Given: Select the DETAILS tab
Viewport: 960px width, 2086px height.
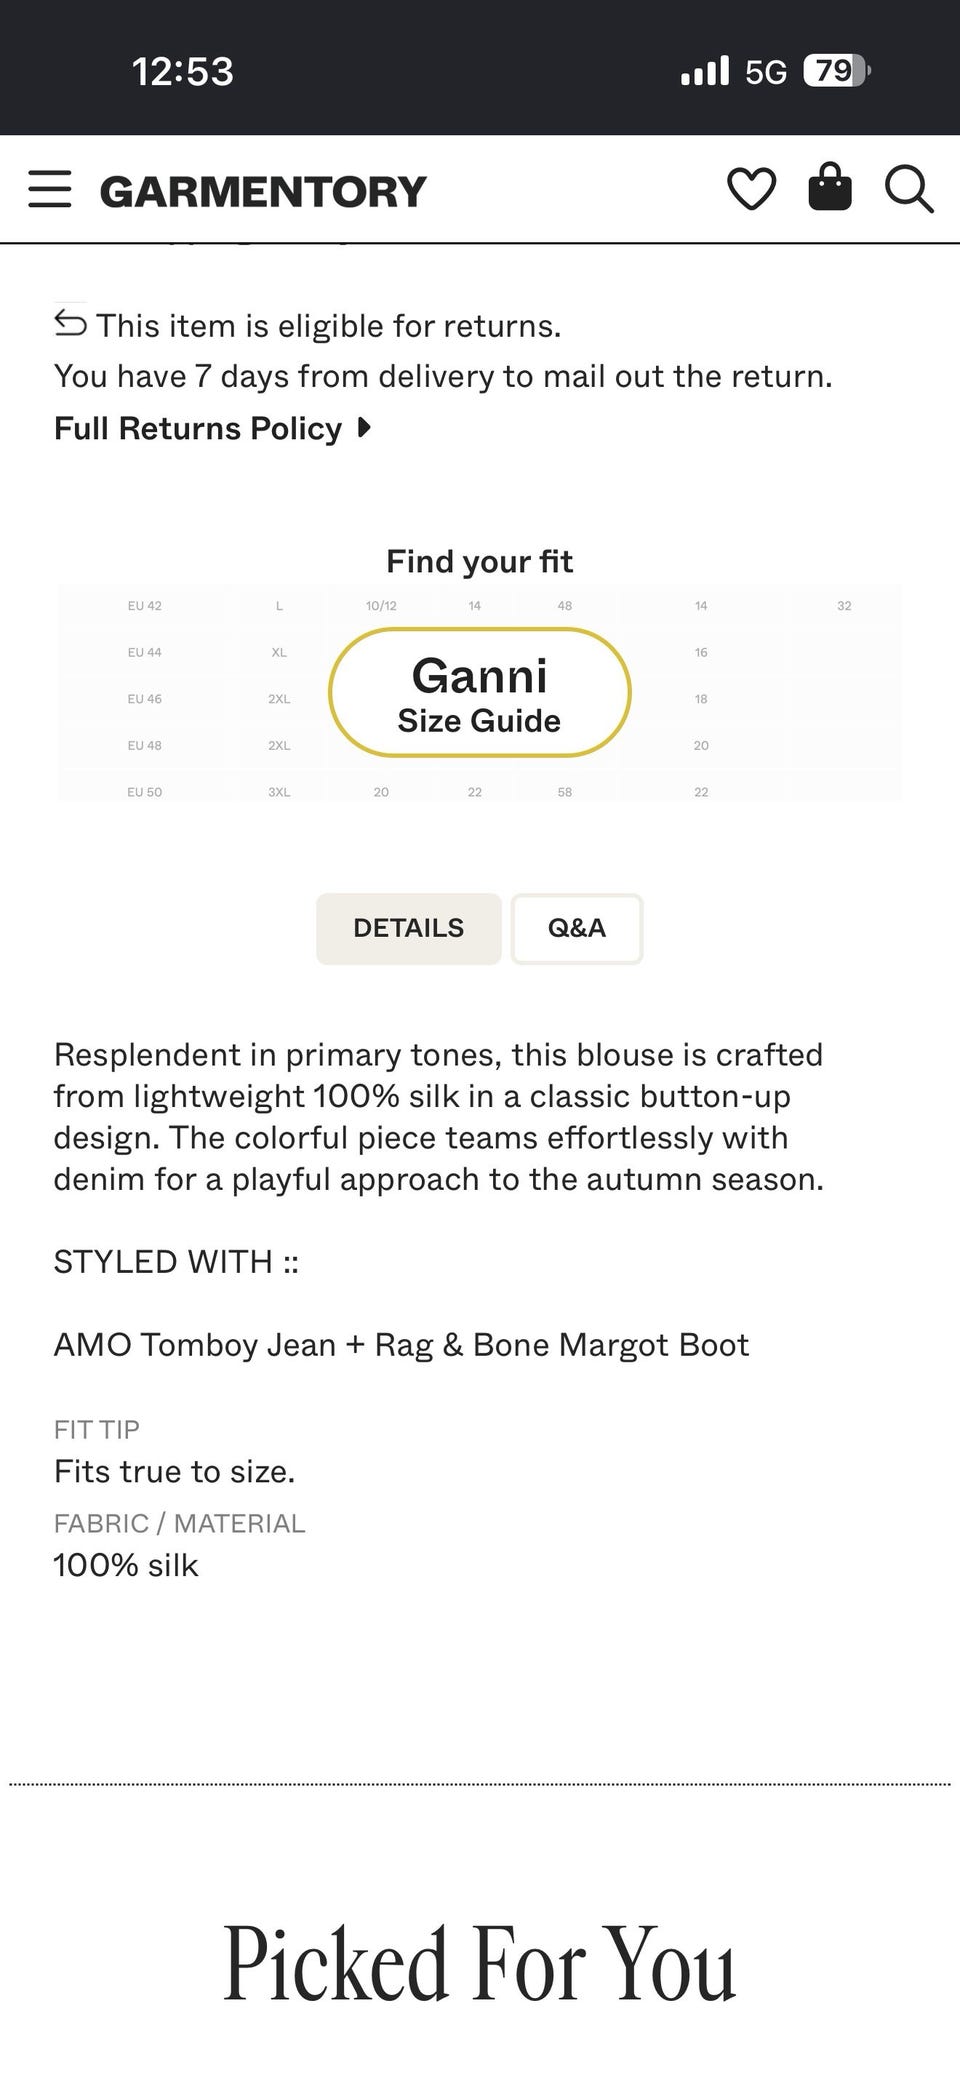Looking at the screenshot, I should pyautogui.click(x=409, y=928).
